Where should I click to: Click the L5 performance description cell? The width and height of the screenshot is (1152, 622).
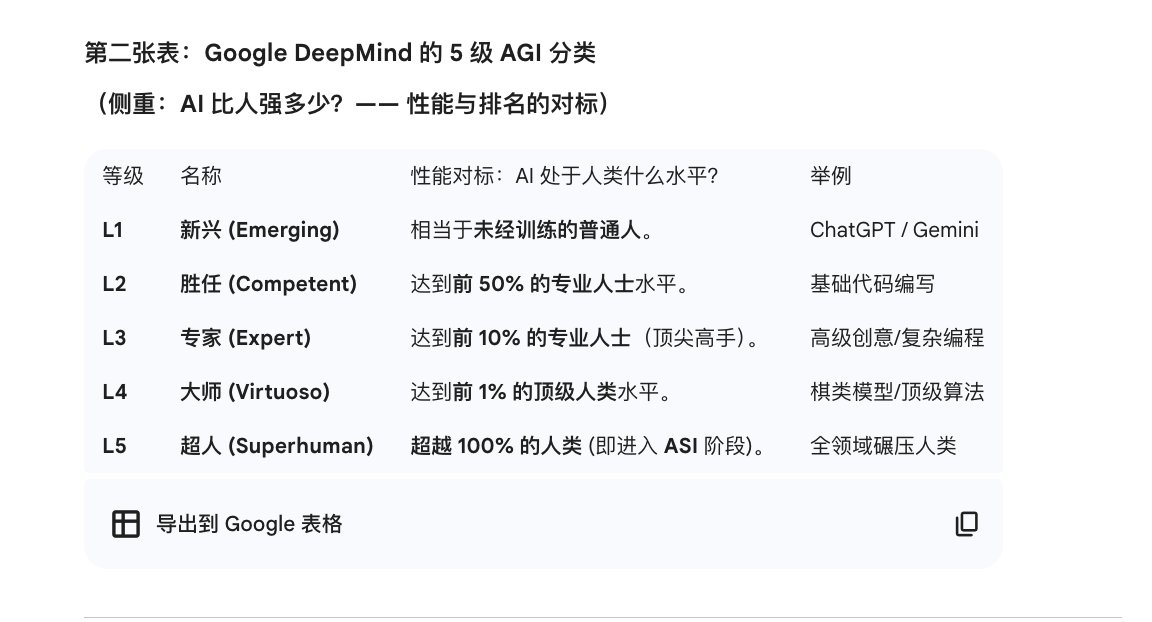pos(588,446)
